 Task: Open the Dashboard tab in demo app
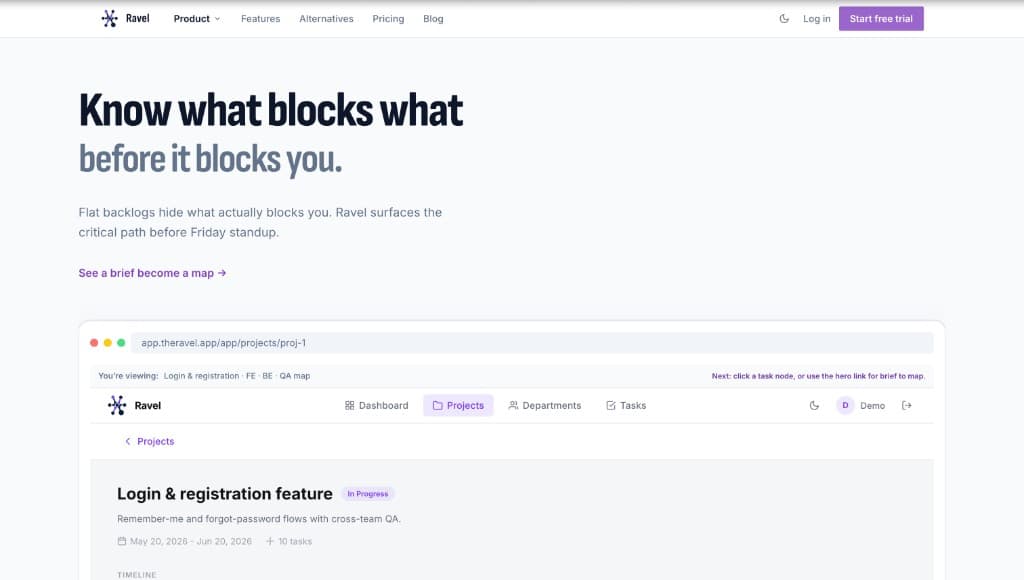click(376, 406)
